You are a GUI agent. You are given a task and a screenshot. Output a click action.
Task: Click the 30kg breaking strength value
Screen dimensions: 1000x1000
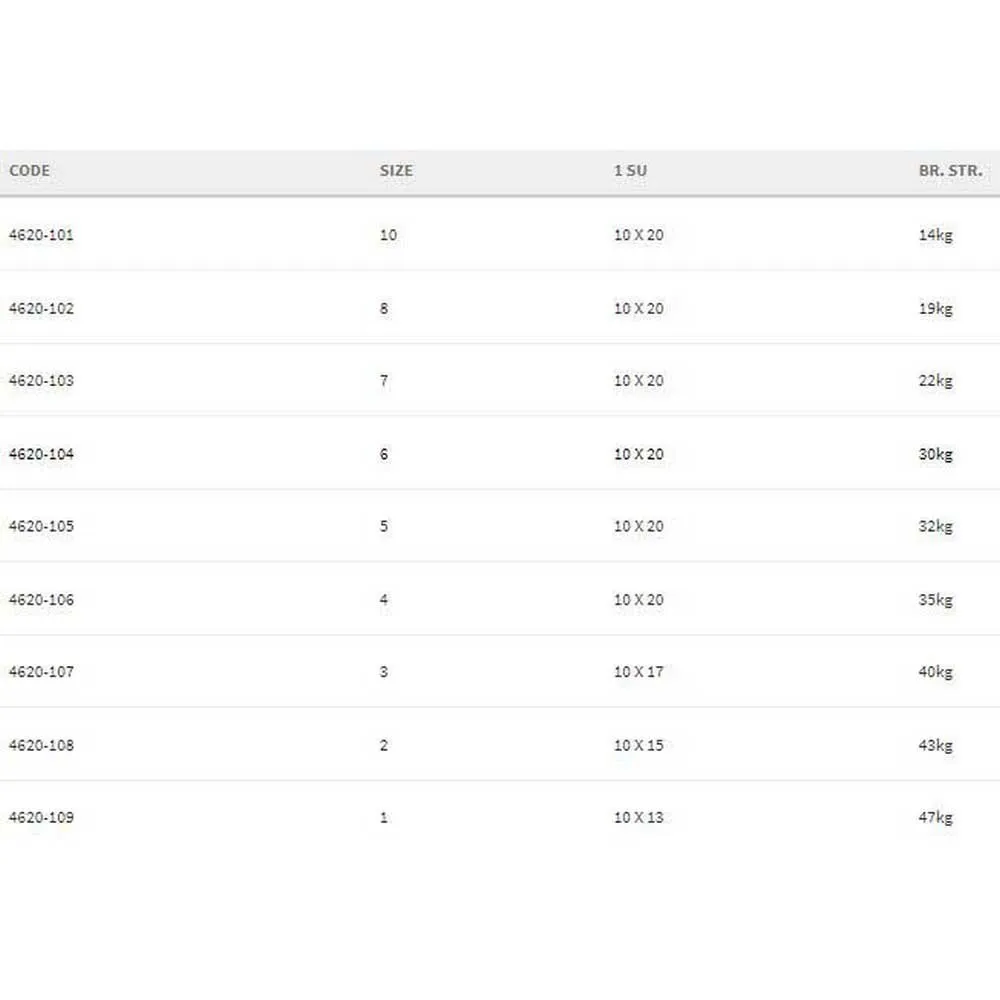pos(936,454)
